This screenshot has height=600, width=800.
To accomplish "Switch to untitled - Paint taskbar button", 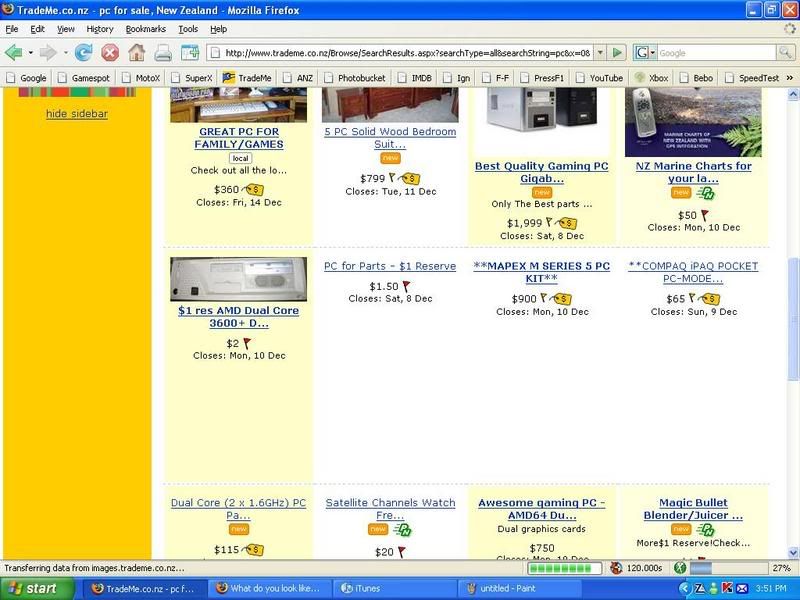I will point(520,589).
